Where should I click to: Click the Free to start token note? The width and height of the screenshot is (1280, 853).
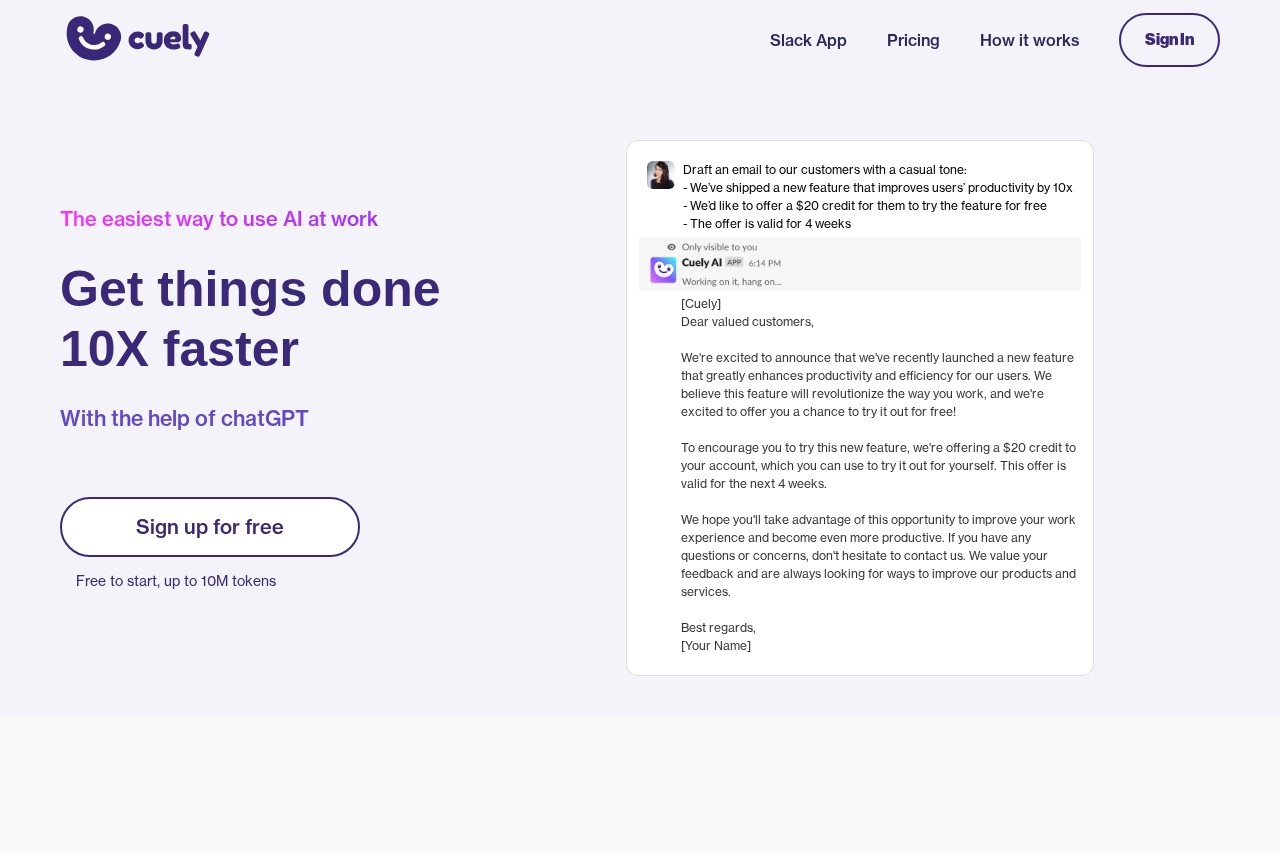176,581
